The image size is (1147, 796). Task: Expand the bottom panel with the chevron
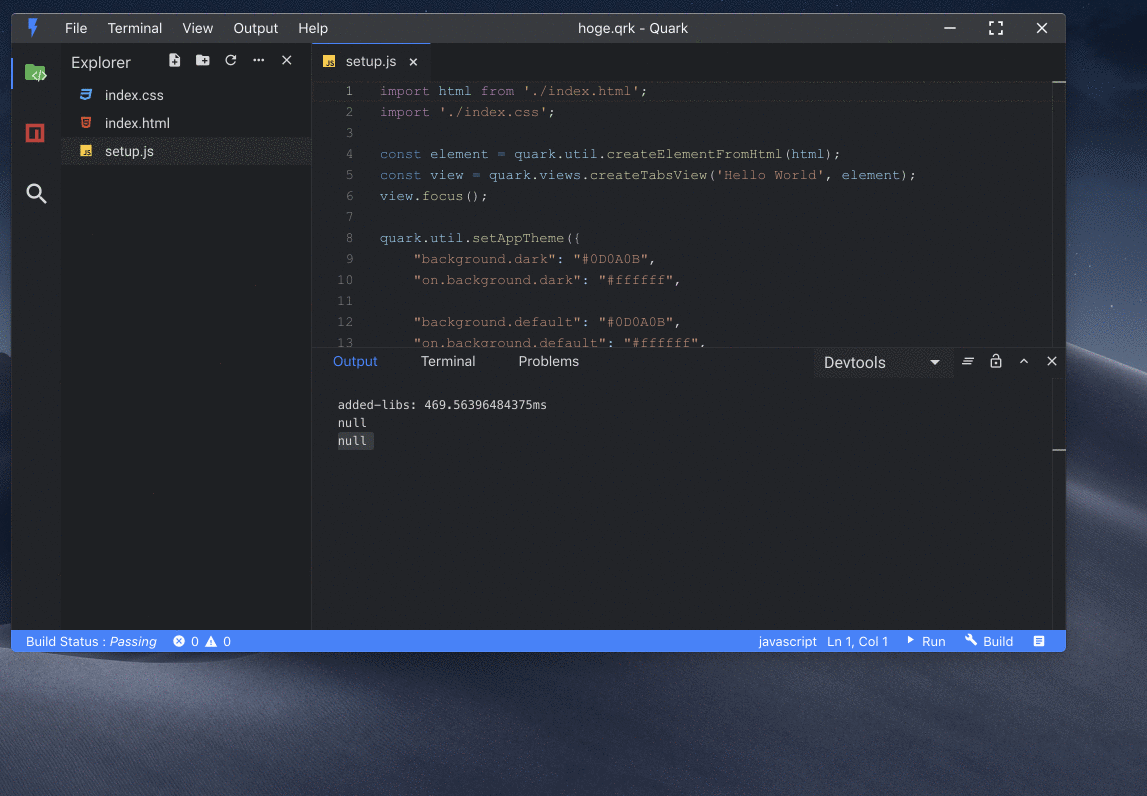[1024, 362]
